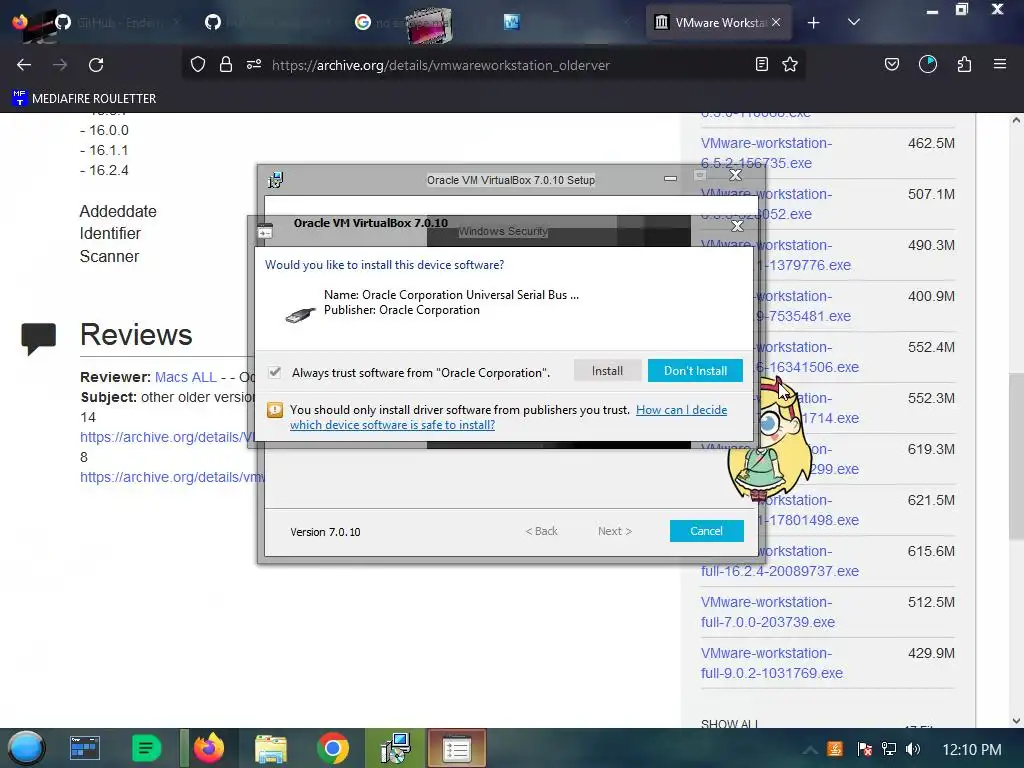Click the orange tray application icon
The width and height of the screenshot is (1024, 768).
[x=835, y=748]
